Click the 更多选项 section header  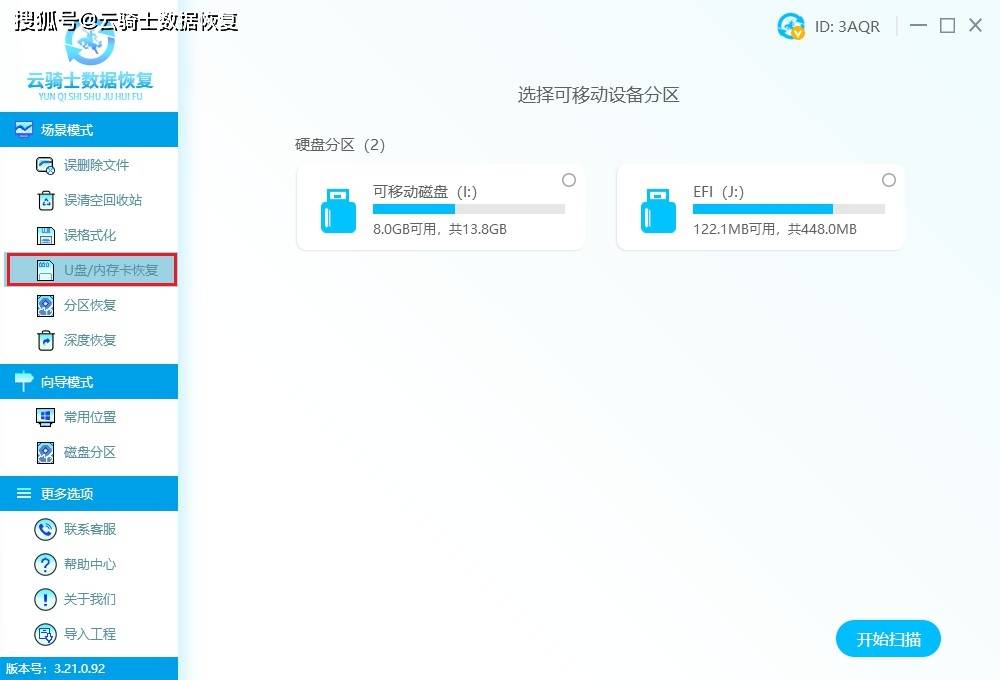[89, 493]
